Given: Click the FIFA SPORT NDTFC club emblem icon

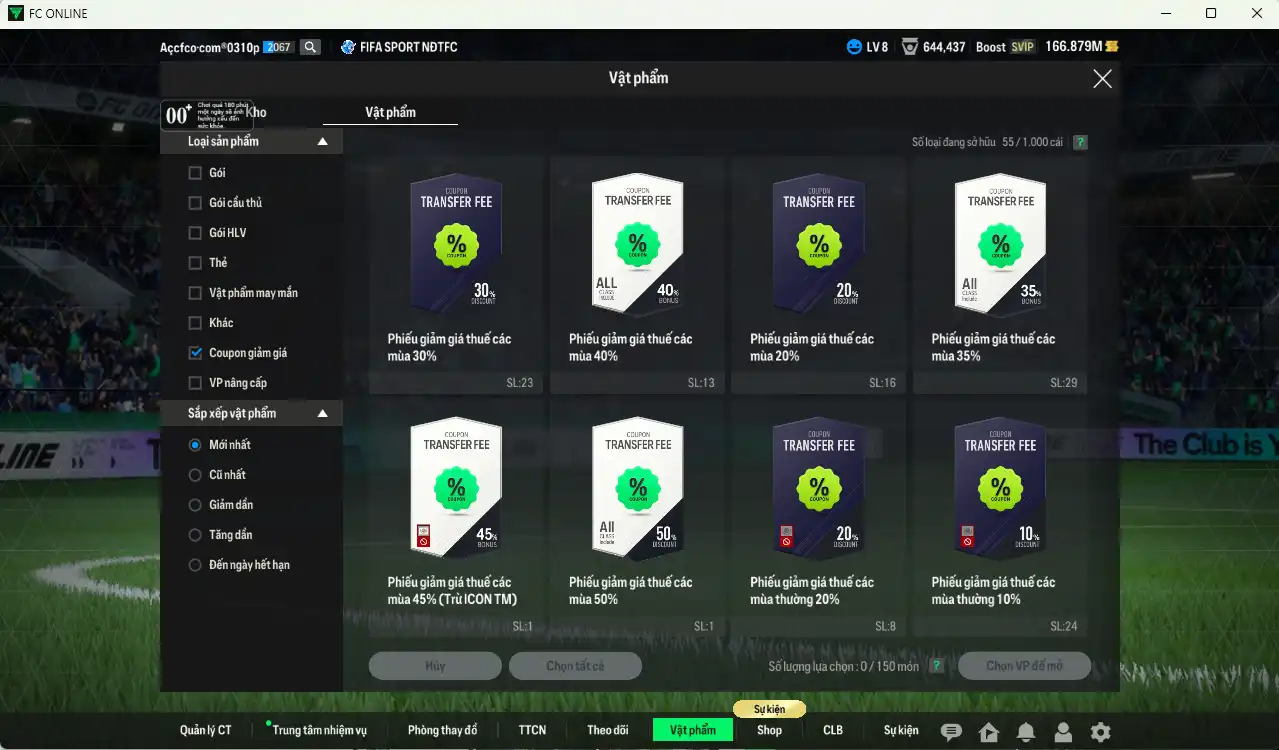Looking at the screenshot, I should pyautogui.click(x=348, y=47).
